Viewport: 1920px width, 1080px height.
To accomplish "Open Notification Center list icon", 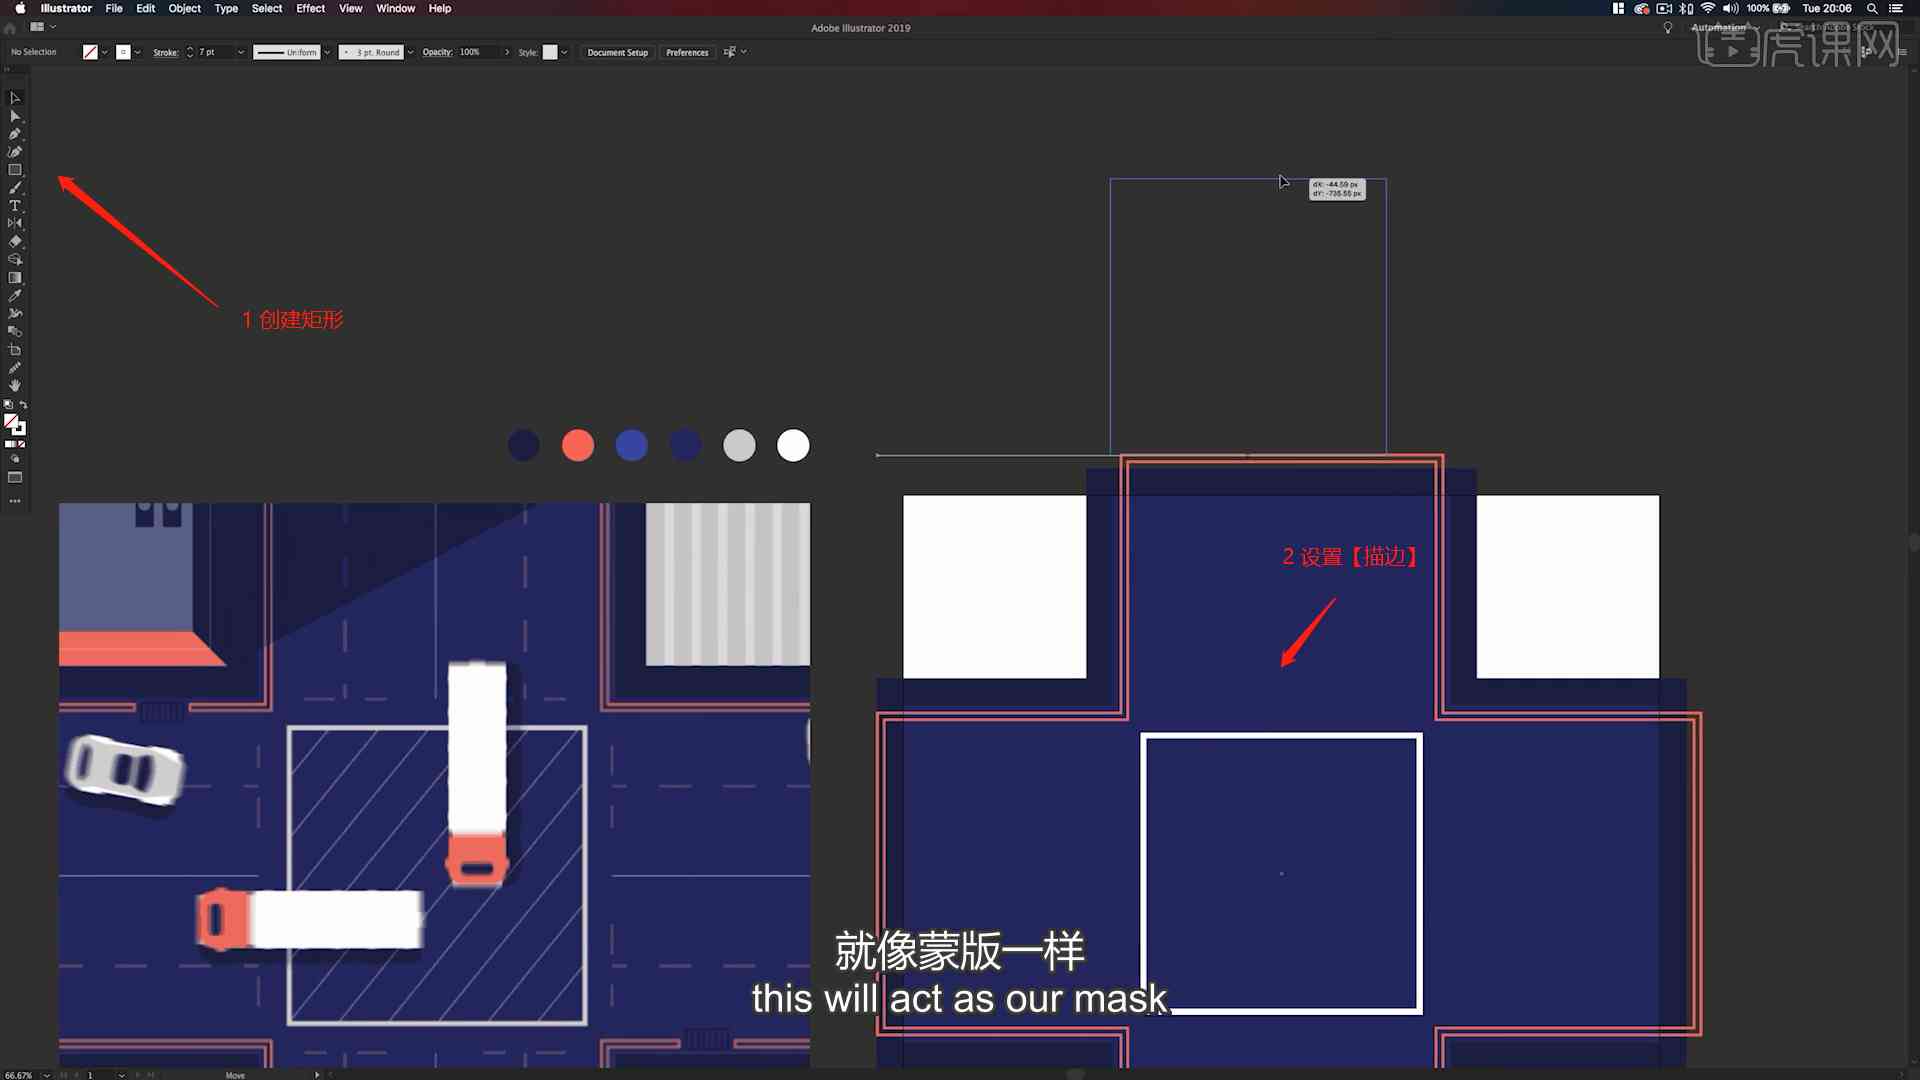I will [1896, 8].
